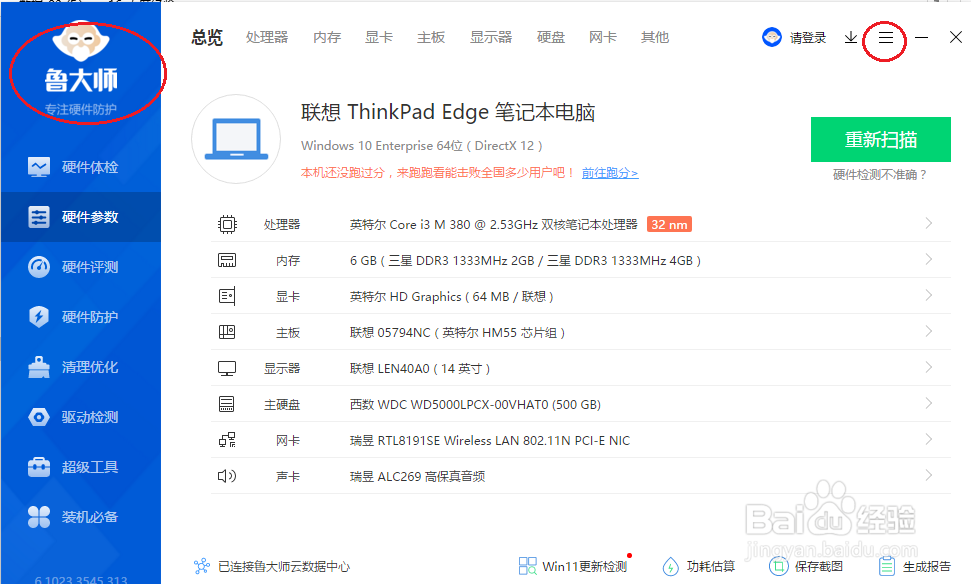Expand the 网卡 row chevron

[928, 440]
